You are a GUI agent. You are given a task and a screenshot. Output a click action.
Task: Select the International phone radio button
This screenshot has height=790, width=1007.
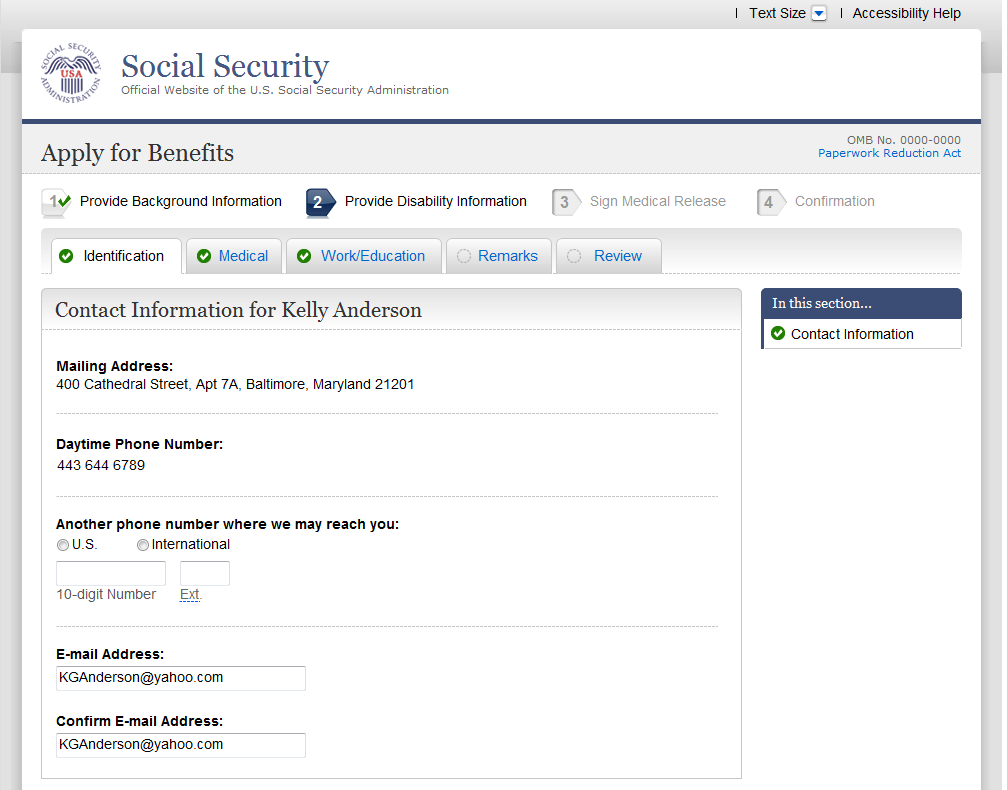click(143, 545)
